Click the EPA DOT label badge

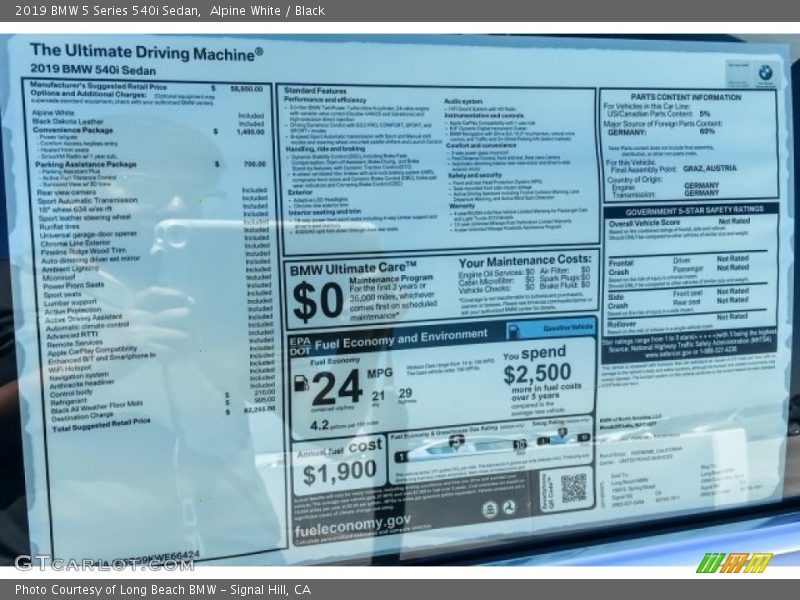click(x=300, y=346)
